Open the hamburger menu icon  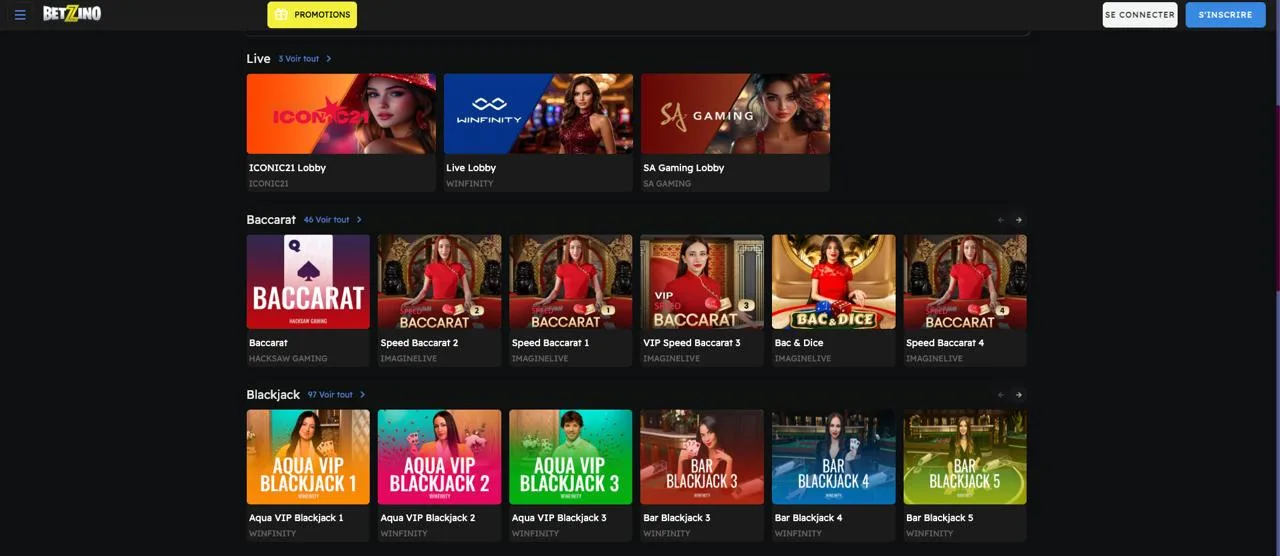pyautogui.click(x=20, y=15)
